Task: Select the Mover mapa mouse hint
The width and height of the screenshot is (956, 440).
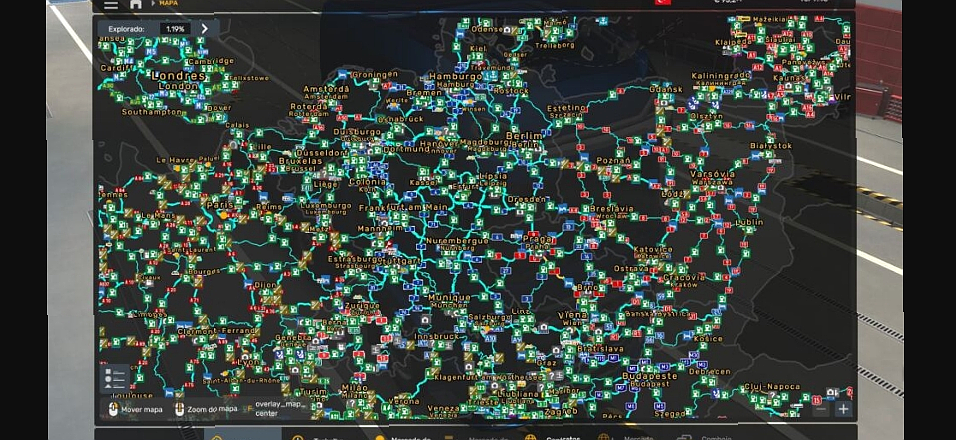Action: (x=135, y=410)
